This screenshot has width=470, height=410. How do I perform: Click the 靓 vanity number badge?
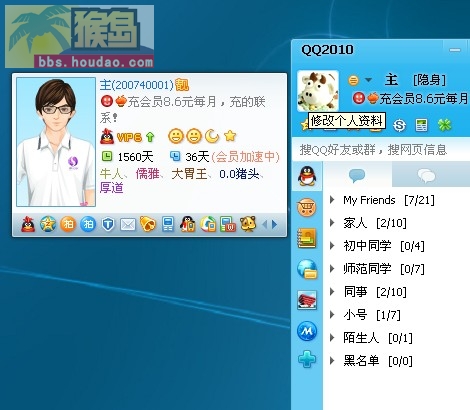[182, 85]
